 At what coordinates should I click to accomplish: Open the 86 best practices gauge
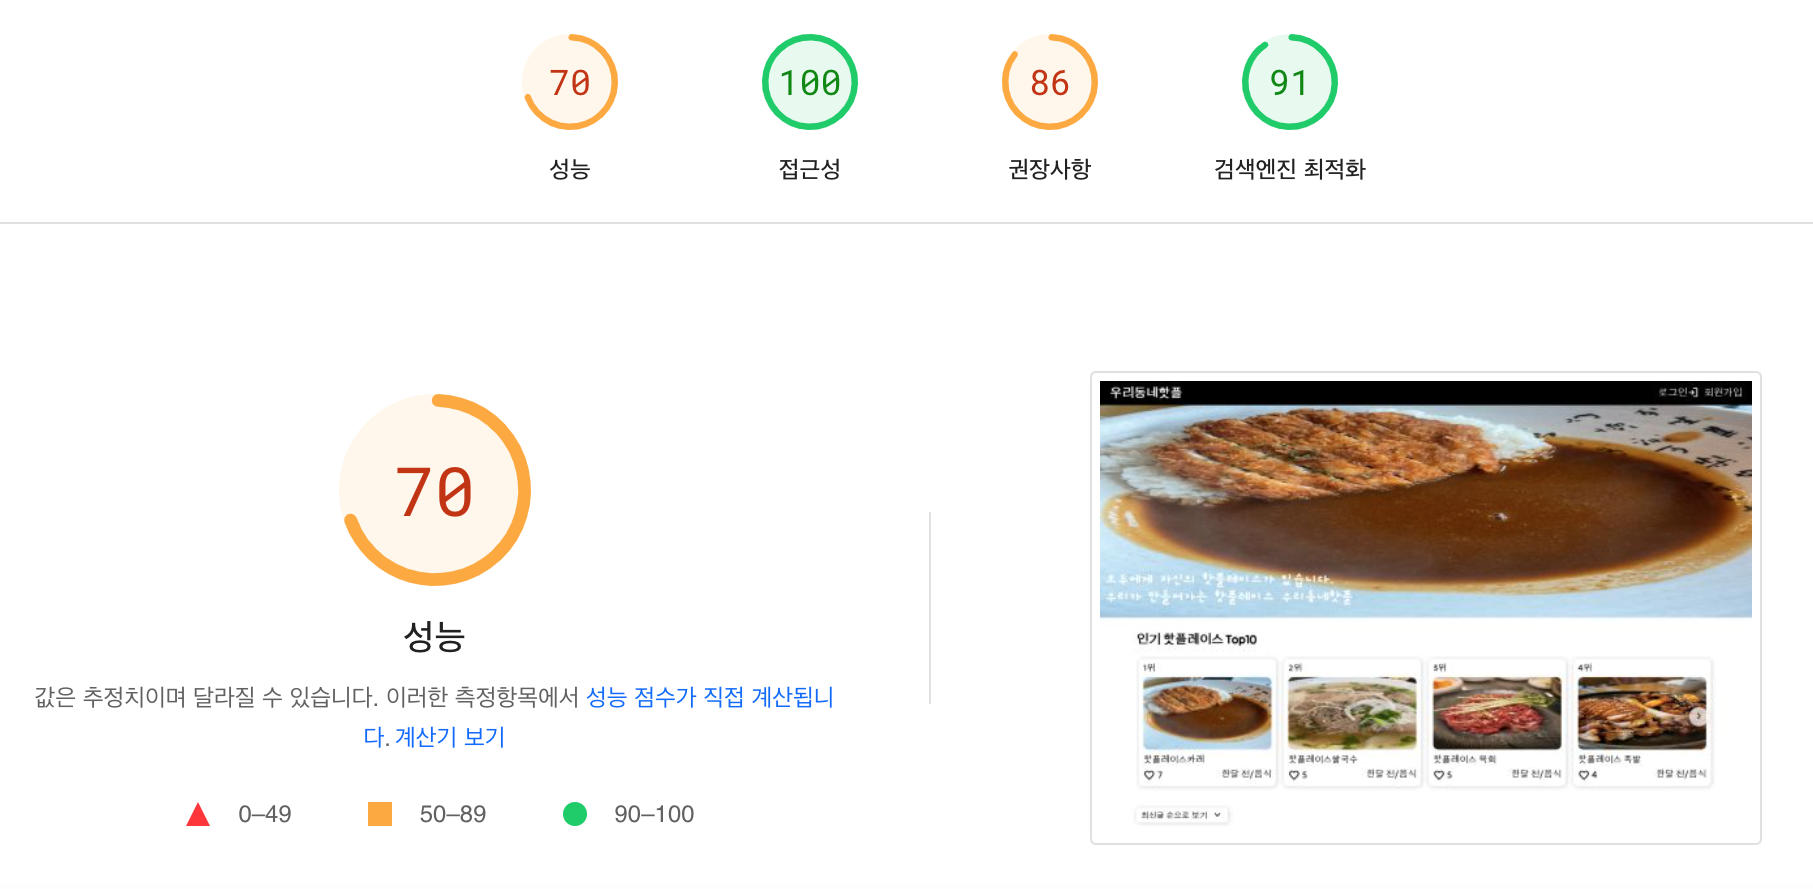[x=1050, y=82]
